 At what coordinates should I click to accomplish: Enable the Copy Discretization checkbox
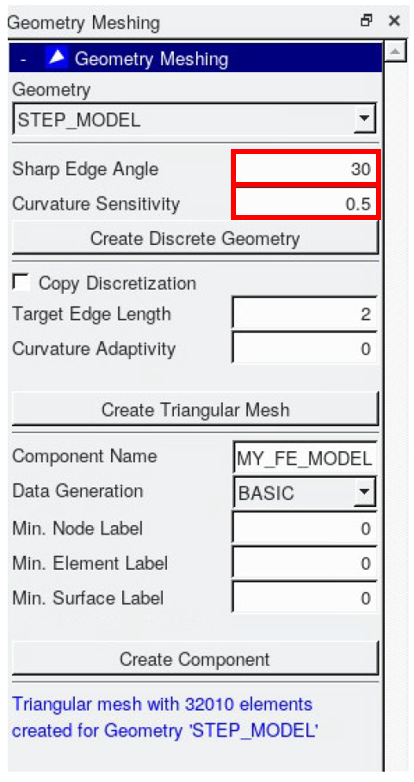tap(21, 282)
